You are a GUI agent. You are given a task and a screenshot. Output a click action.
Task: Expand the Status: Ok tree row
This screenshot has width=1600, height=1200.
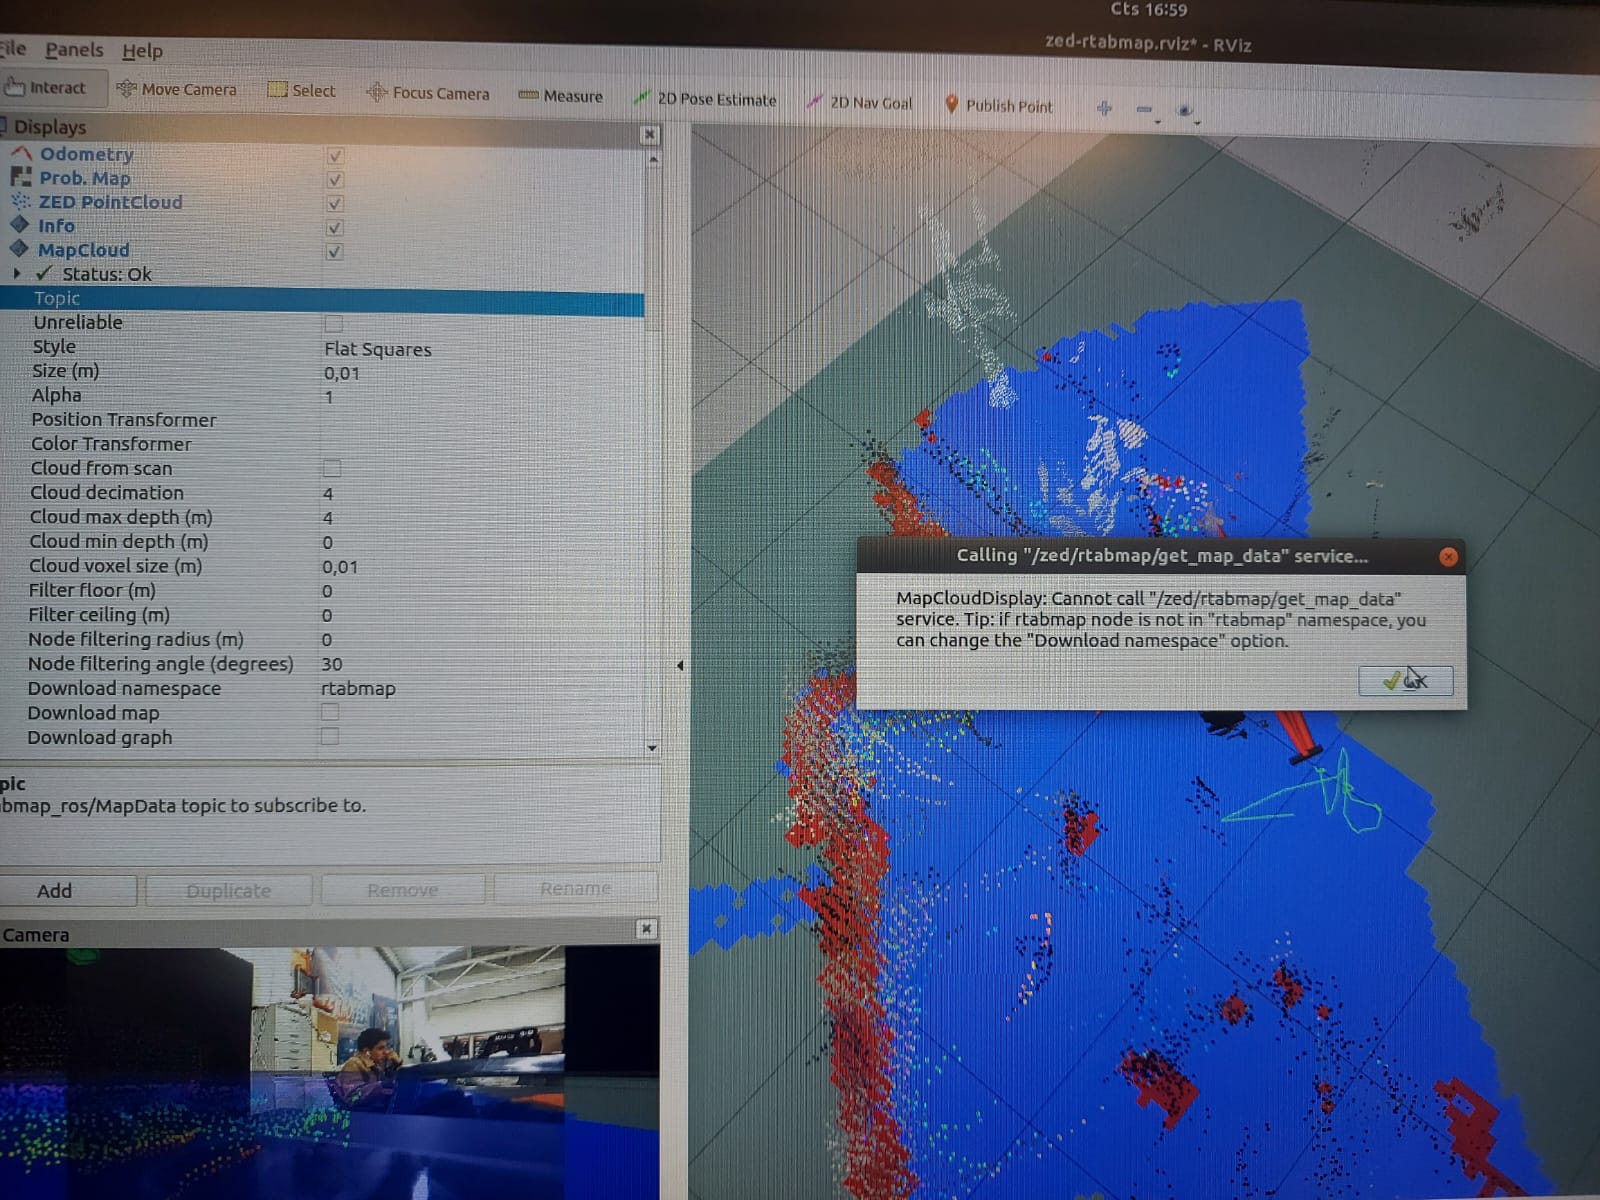click(x=16, y=273)
